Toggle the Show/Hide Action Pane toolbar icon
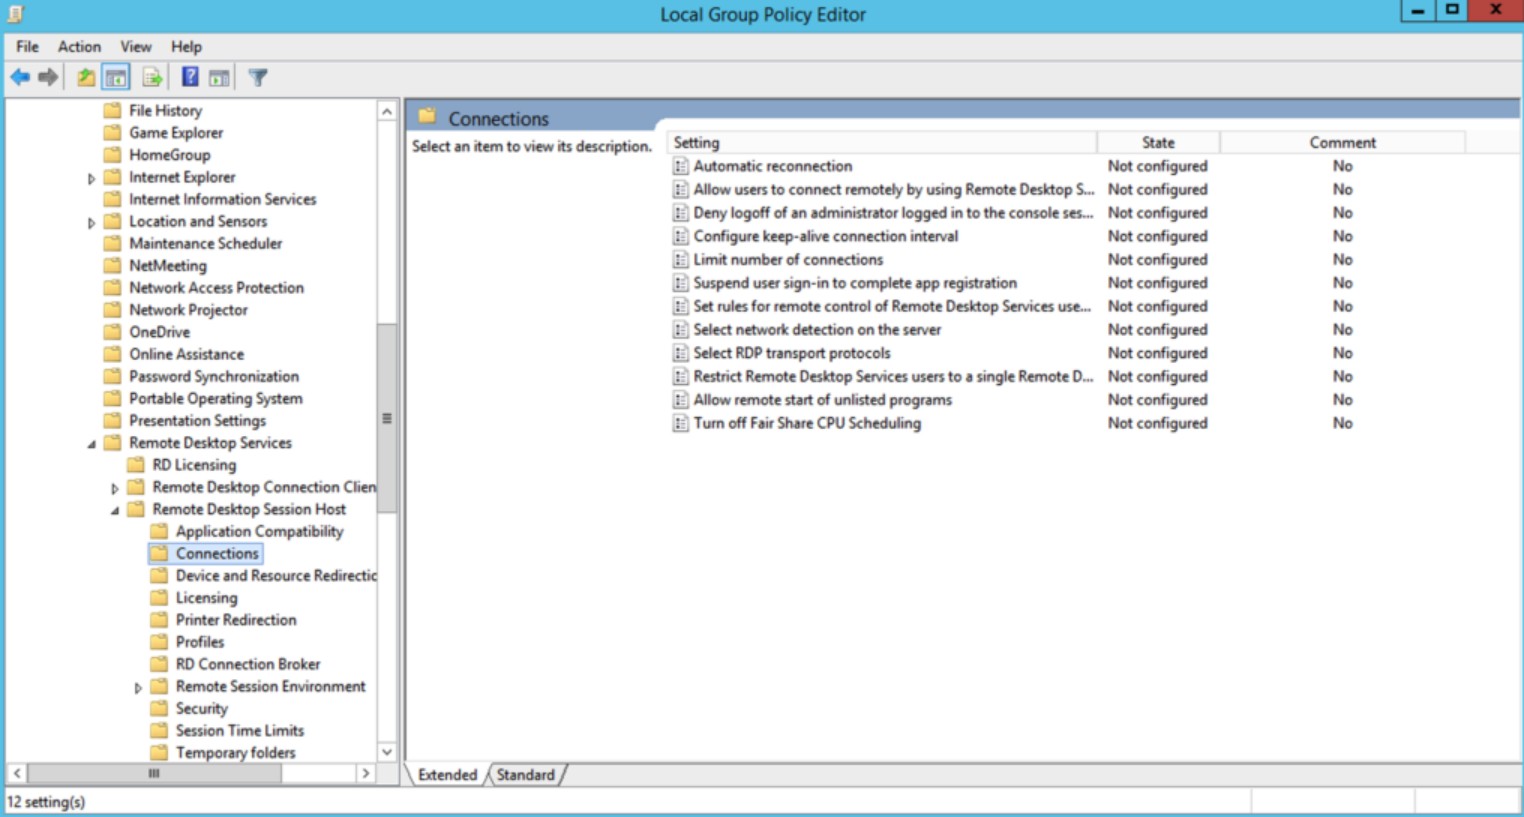This screenshot has height=817, width=1524. (219, 77)
